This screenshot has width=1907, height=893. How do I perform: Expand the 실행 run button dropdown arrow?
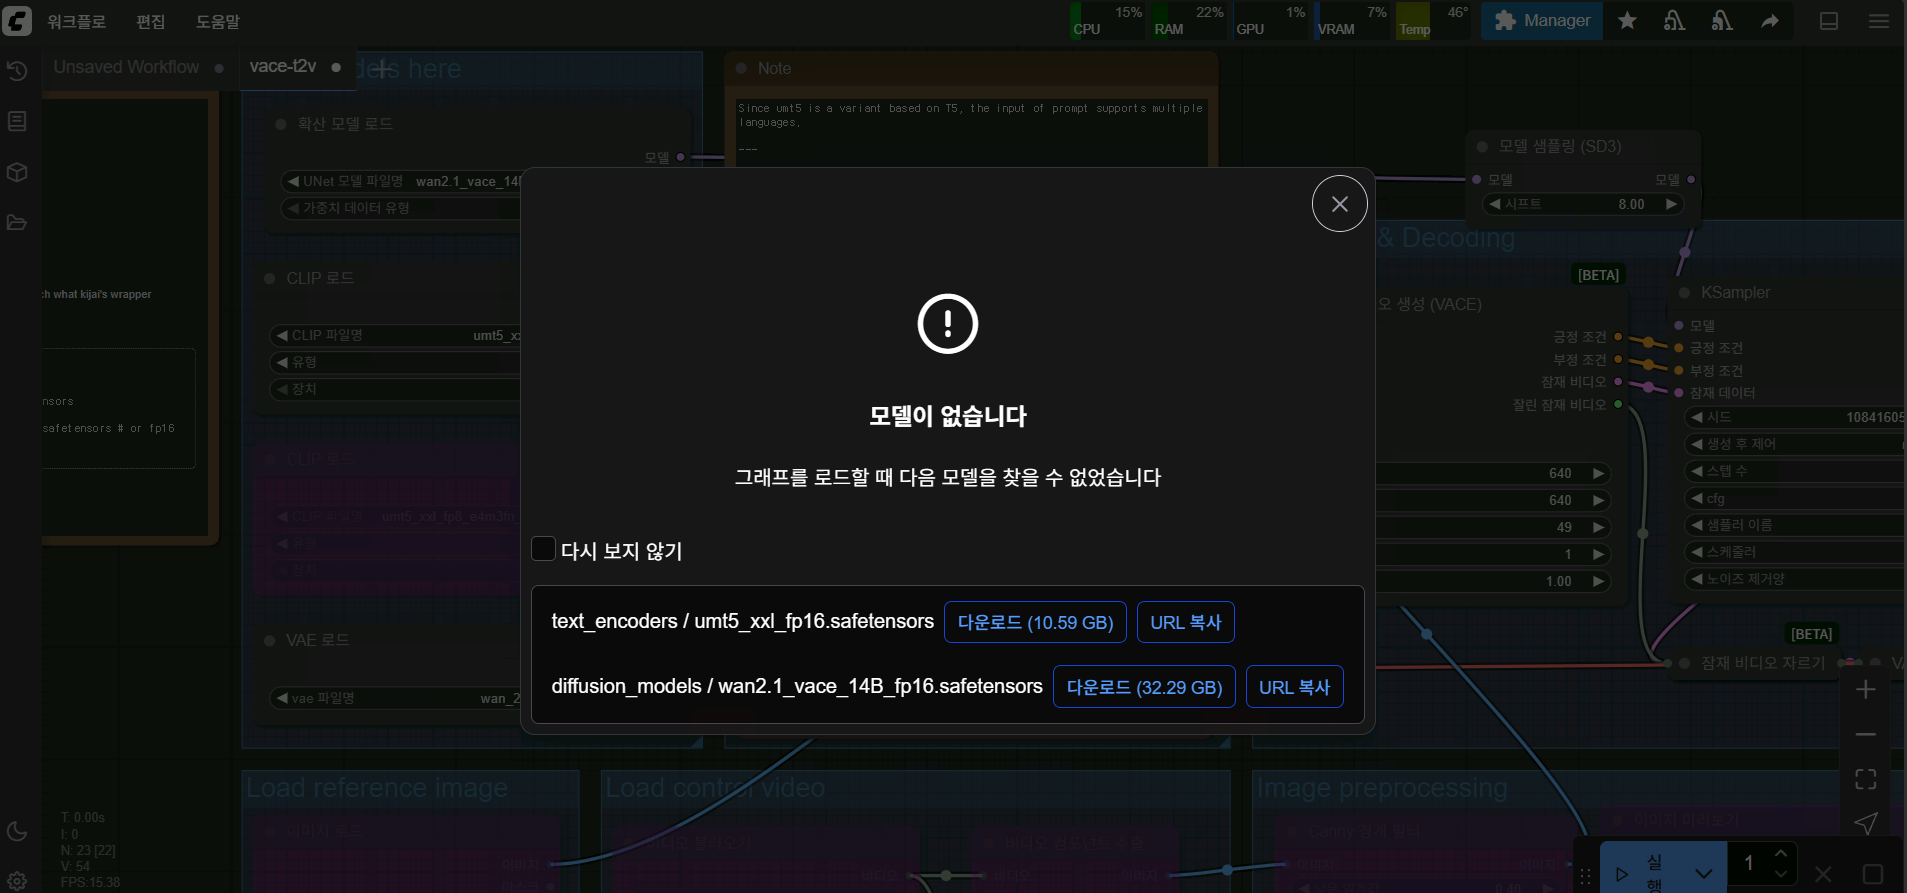(x=1703, y=873)
